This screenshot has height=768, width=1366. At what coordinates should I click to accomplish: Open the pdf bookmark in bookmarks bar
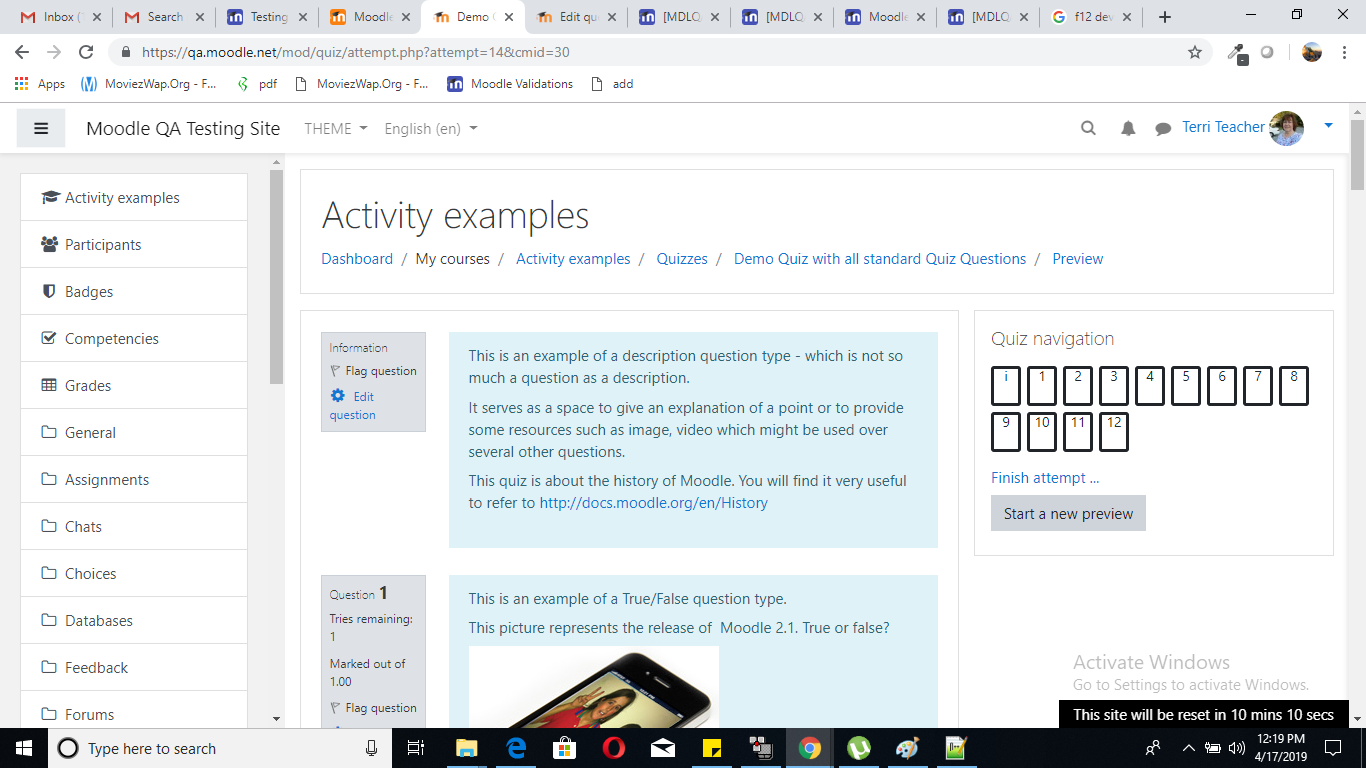(257, 84)
